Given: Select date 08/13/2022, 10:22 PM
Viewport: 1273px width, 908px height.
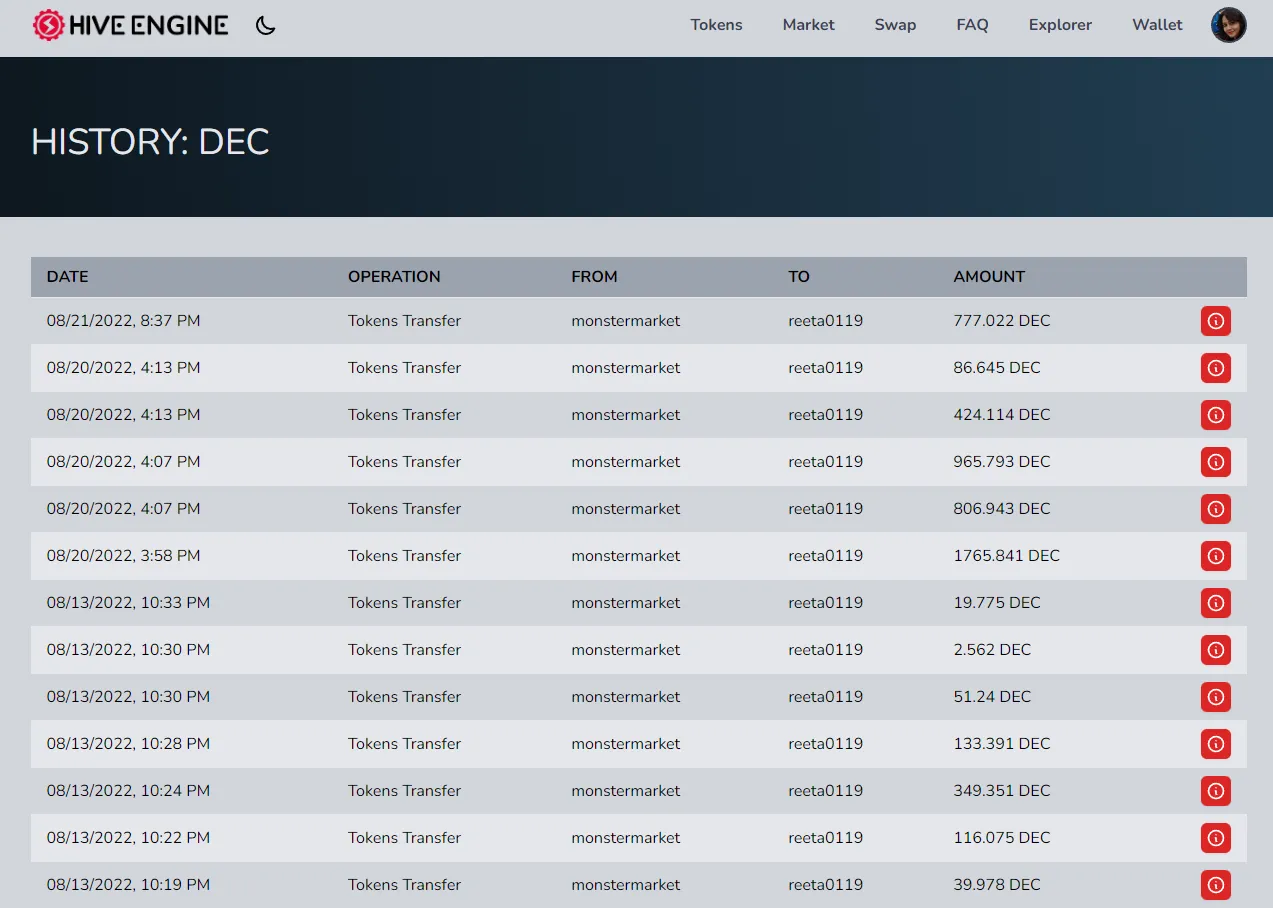Looking at the screenshot, I should coord(128,838).
